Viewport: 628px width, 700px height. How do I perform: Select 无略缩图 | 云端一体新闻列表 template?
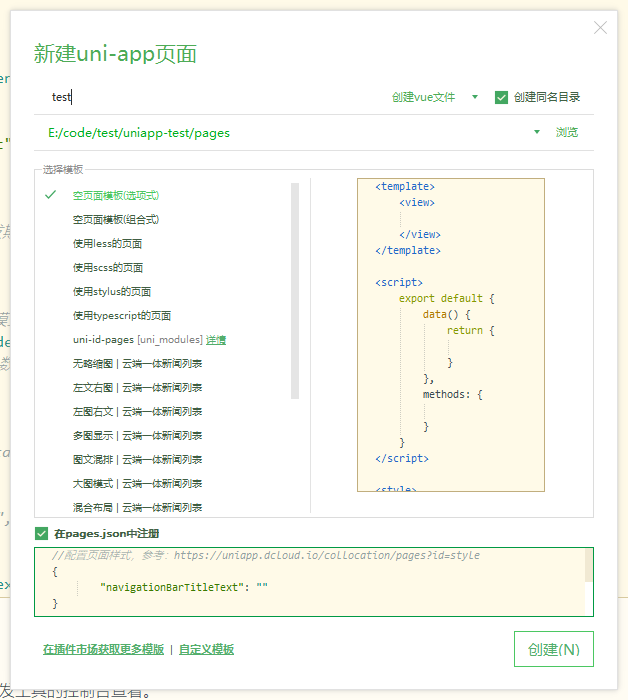pyautogui.click(x=137, y=364)
